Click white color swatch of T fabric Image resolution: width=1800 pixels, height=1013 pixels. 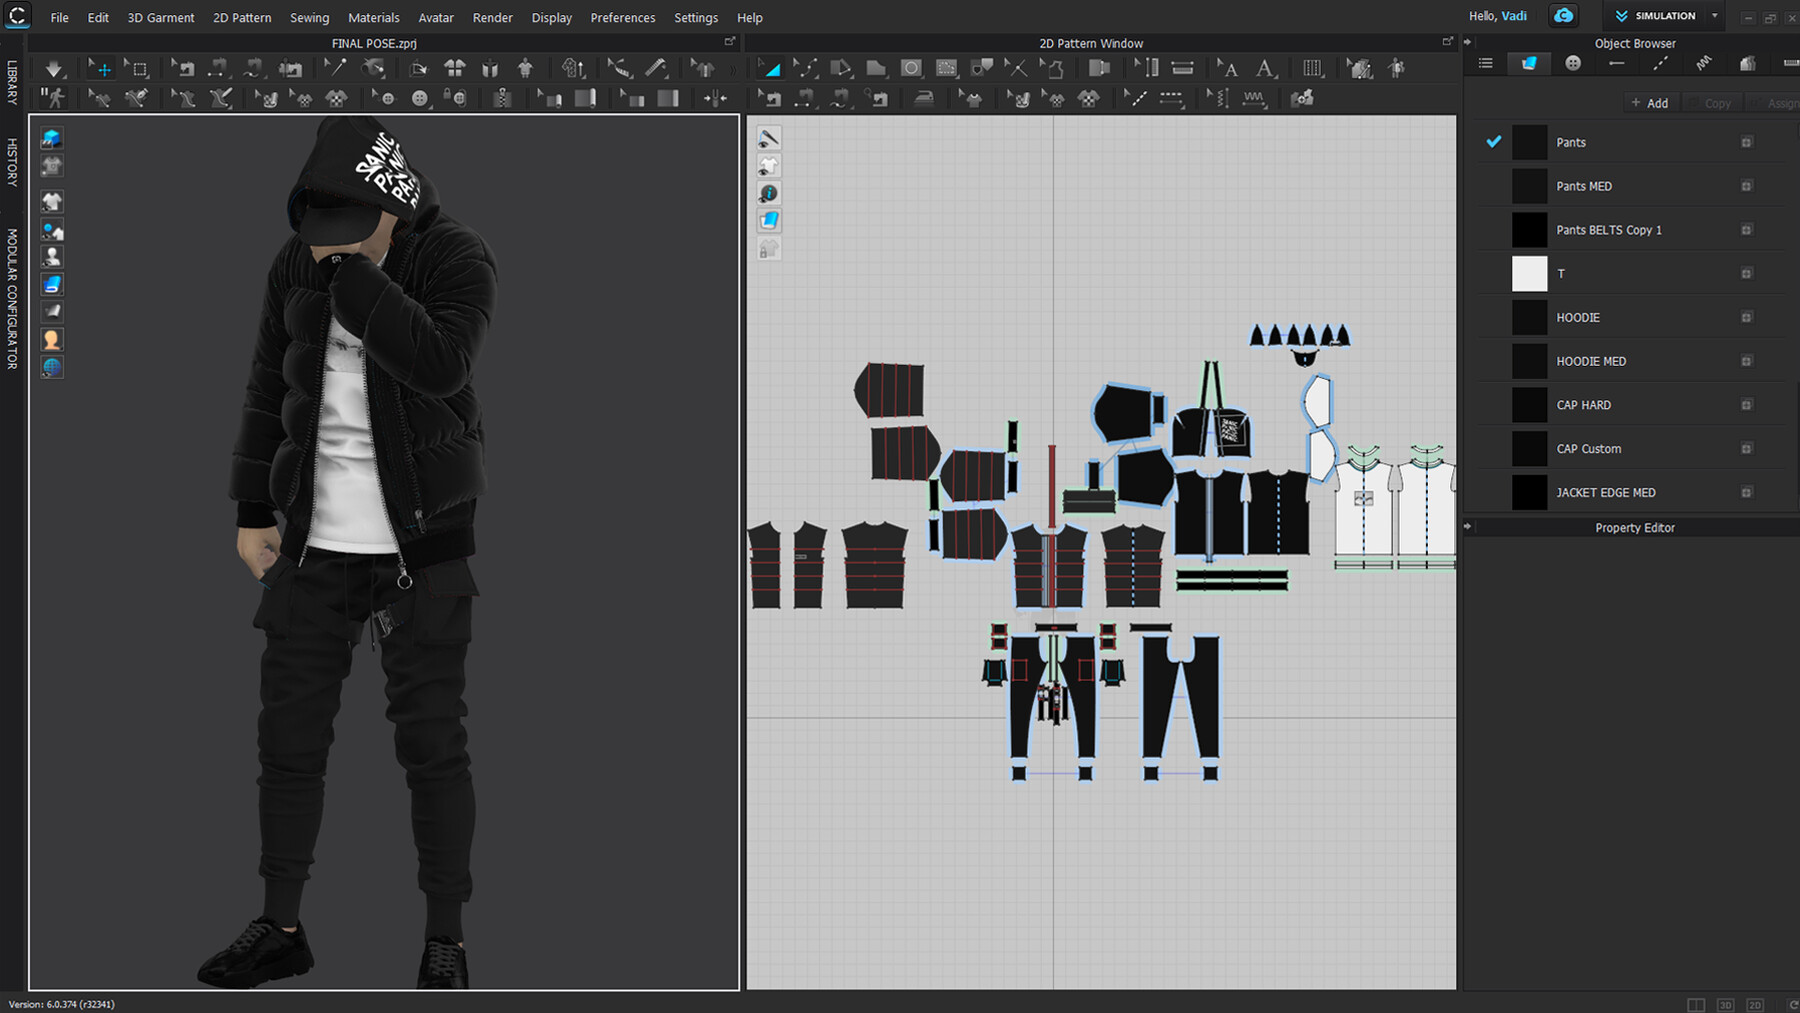point(1529,274)
